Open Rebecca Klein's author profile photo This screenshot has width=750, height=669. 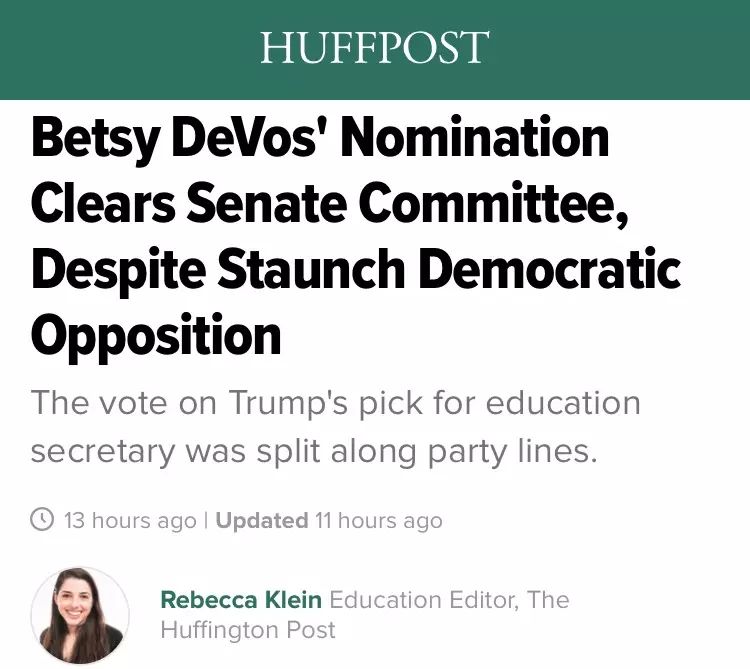coord(80,615)
